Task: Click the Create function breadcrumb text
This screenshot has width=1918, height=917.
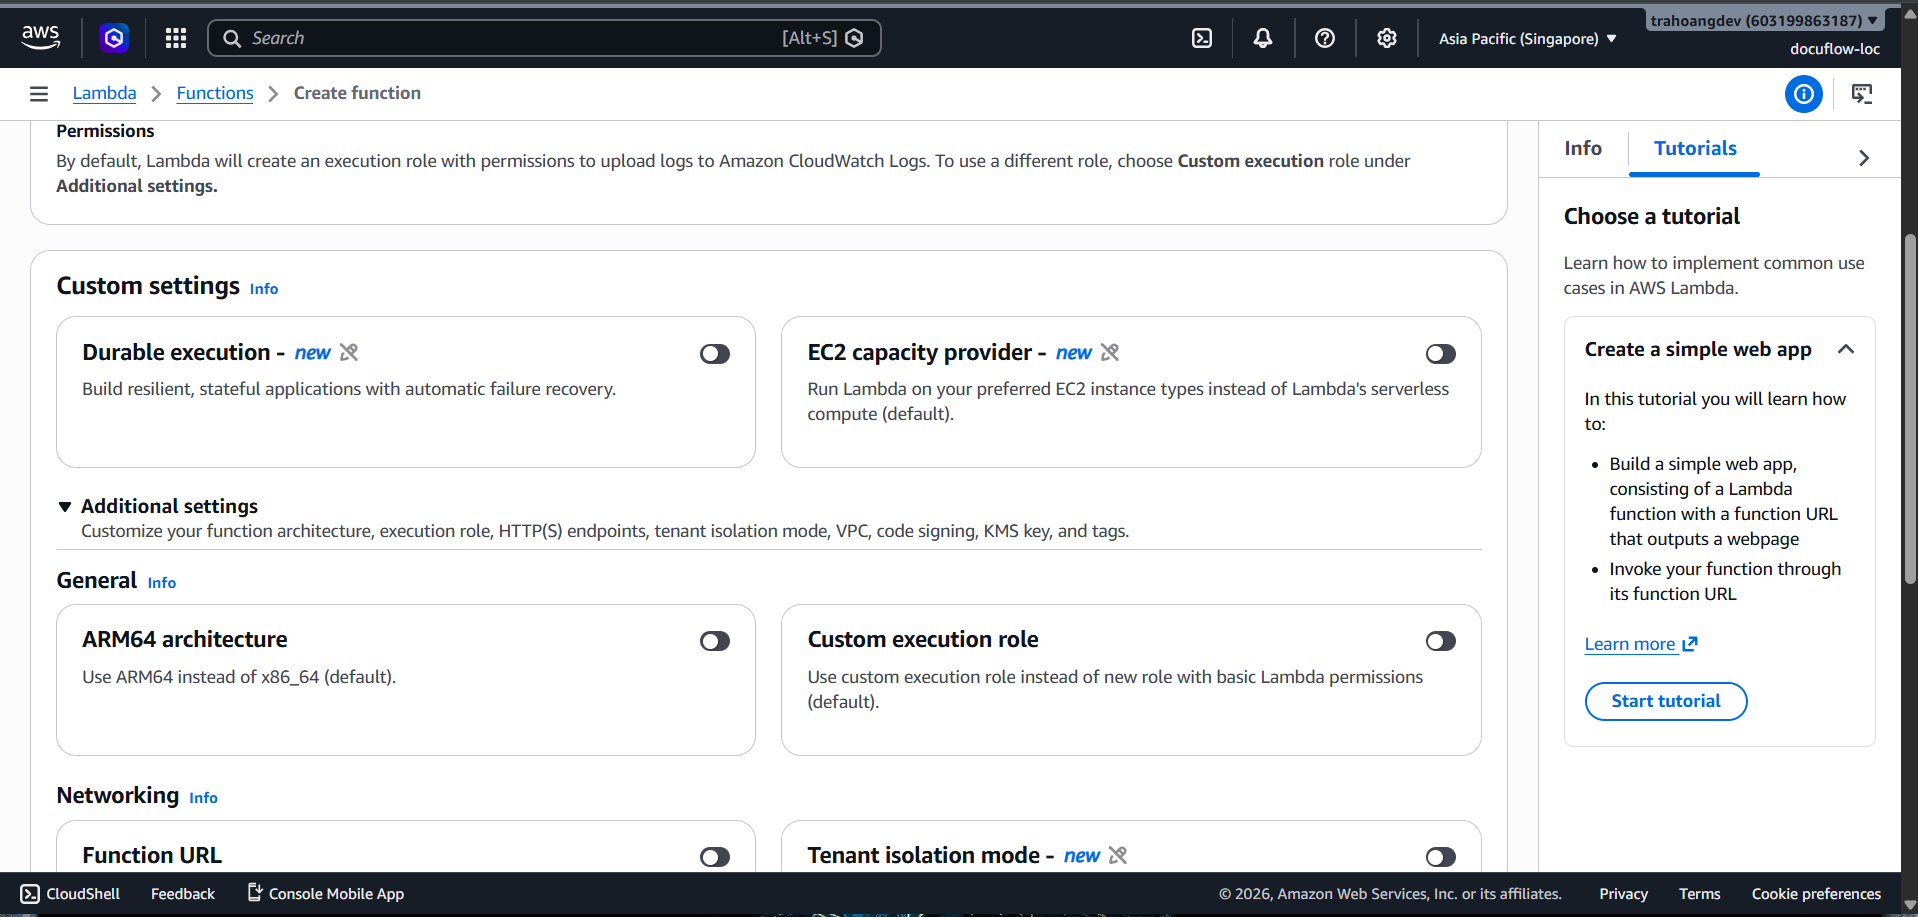Action: [x=357, y=93]
